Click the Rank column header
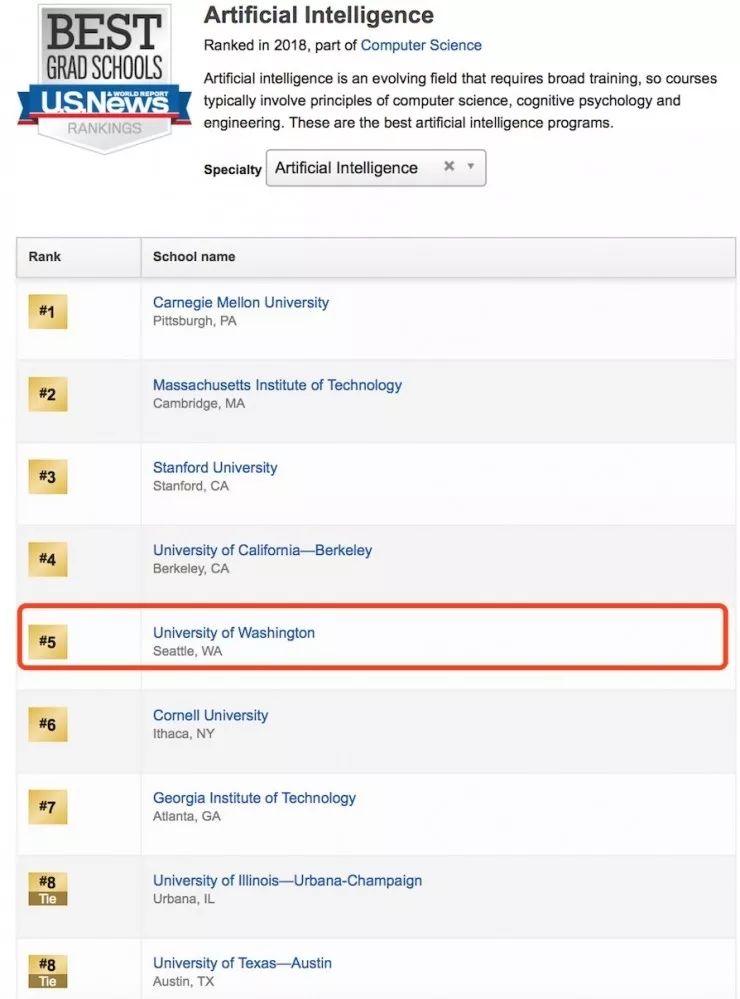Screen dimensions: 740x999 point(45,257)
